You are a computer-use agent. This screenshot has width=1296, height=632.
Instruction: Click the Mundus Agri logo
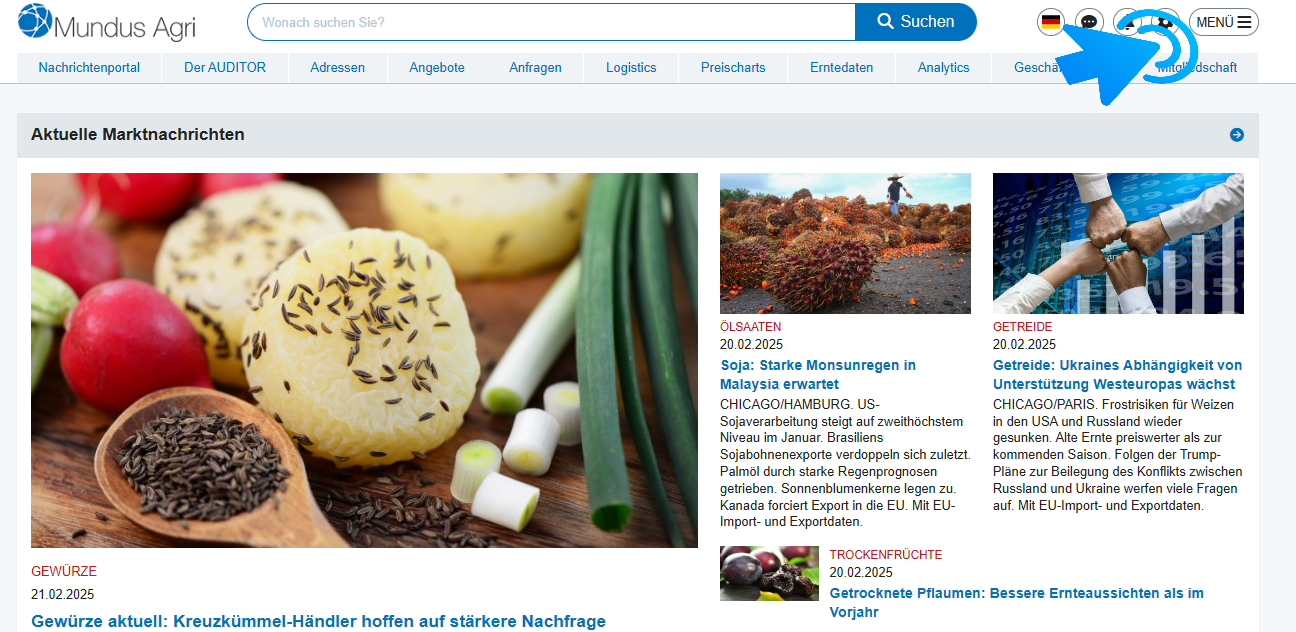(107, 22)
